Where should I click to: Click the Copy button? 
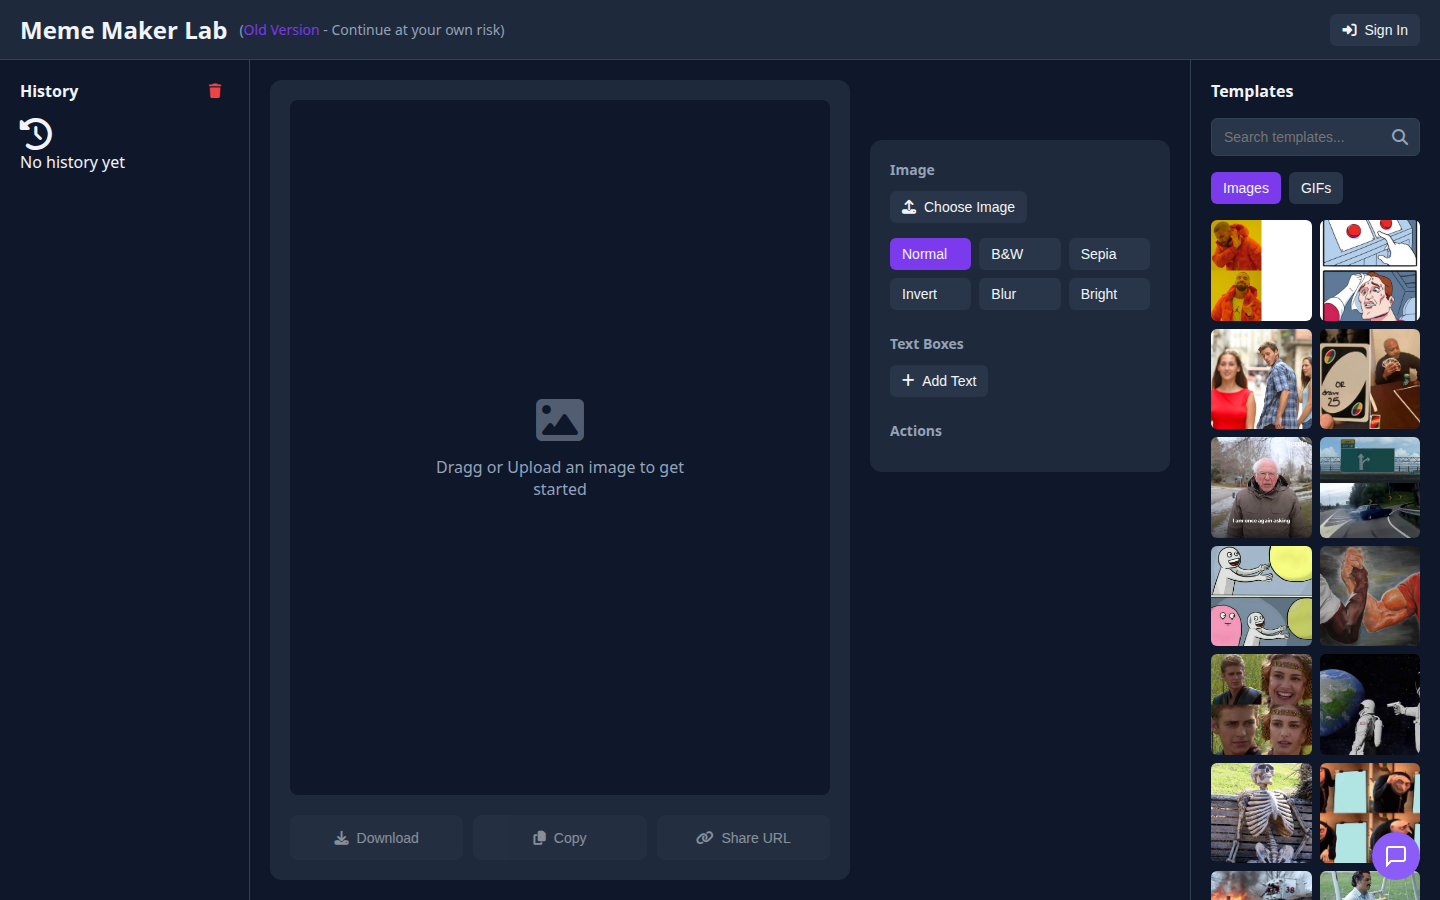(x=560, y=838)
